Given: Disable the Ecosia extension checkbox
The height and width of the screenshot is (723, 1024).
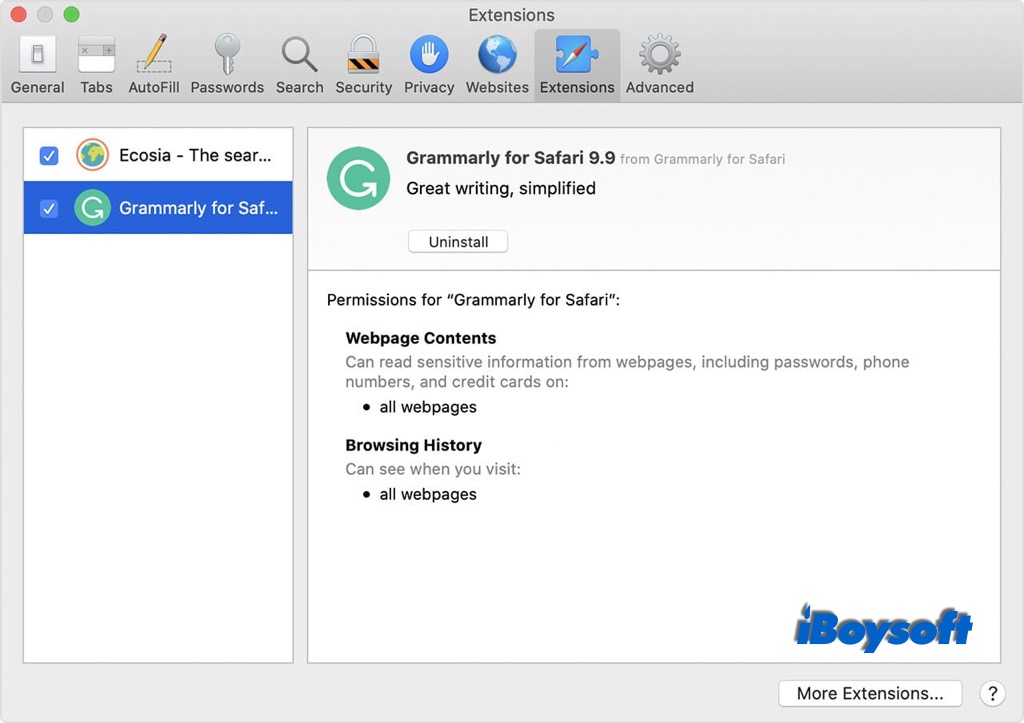Looking at the screenshot, I should click(49, 155).
